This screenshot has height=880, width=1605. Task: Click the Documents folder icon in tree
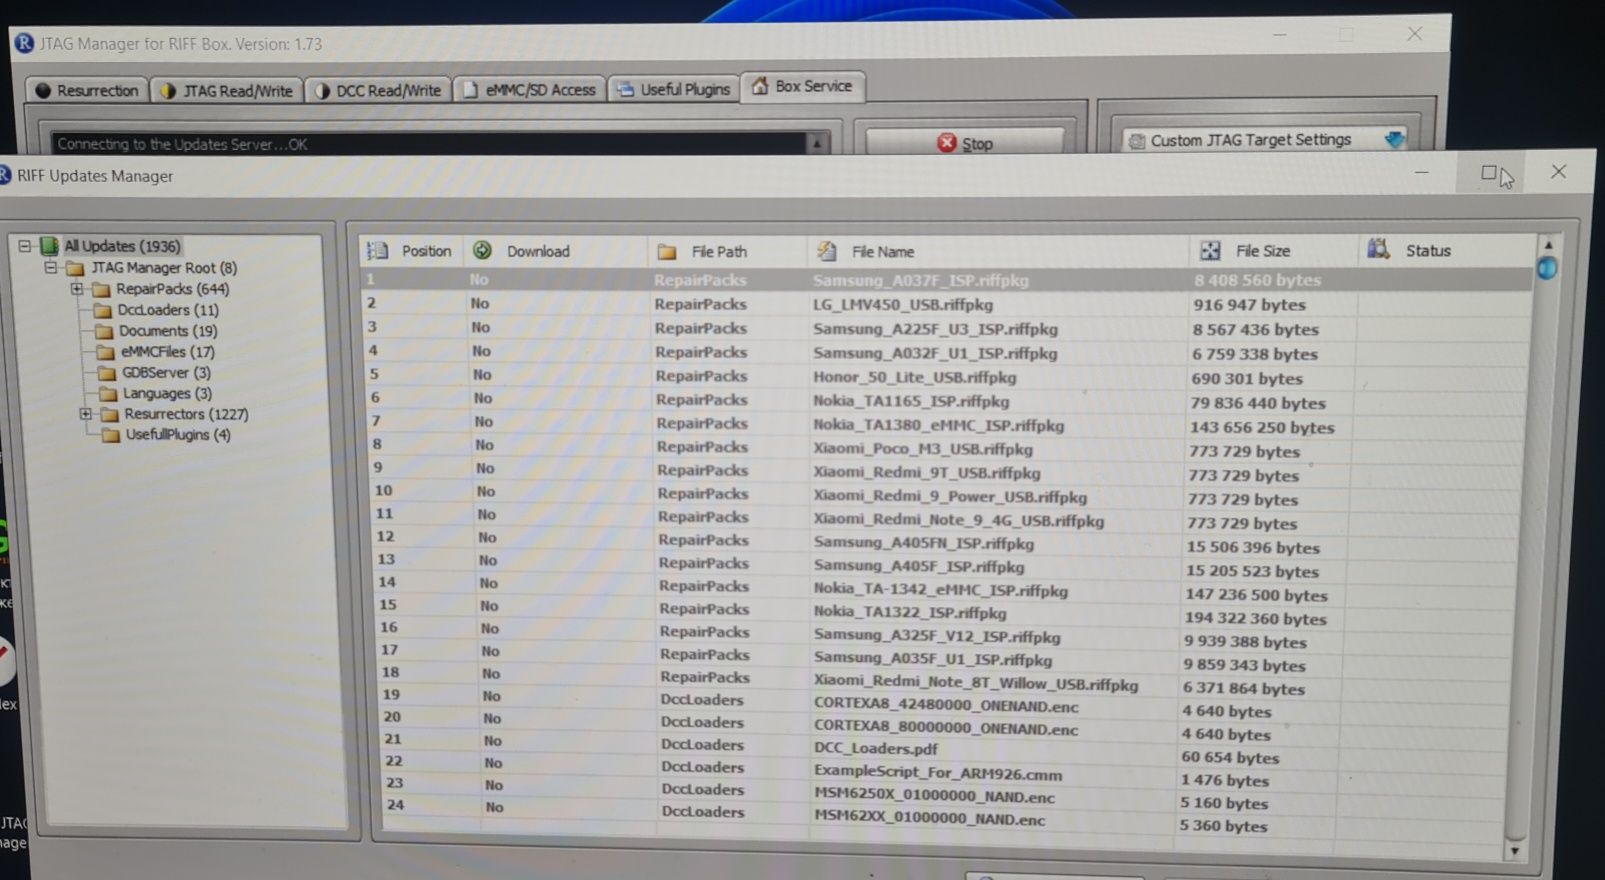click(x=104, y=331)
